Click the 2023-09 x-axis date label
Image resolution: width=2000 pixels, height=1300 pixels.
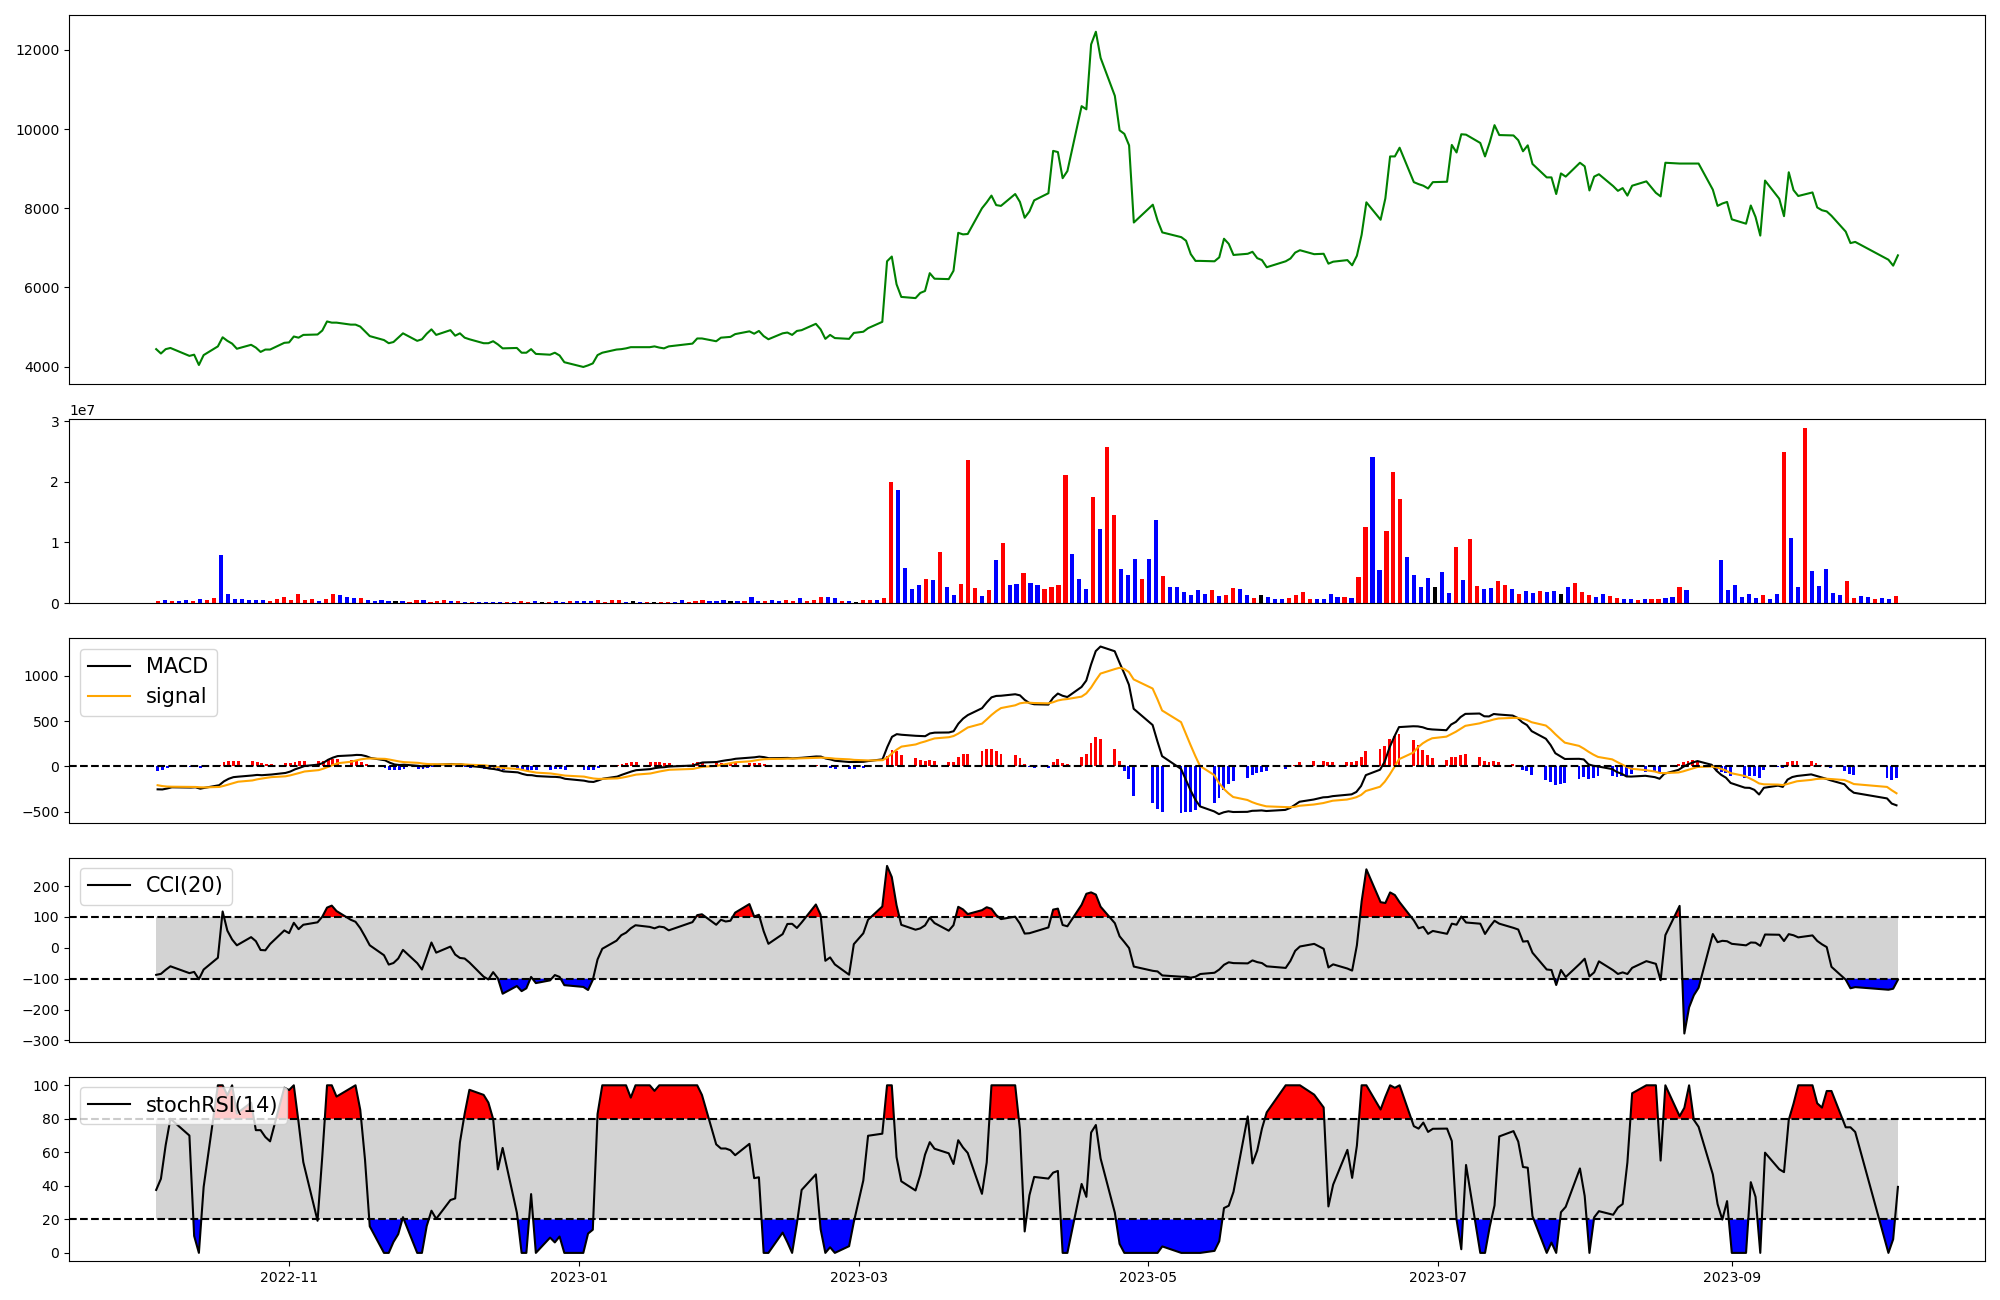tap(1732, 1277)
